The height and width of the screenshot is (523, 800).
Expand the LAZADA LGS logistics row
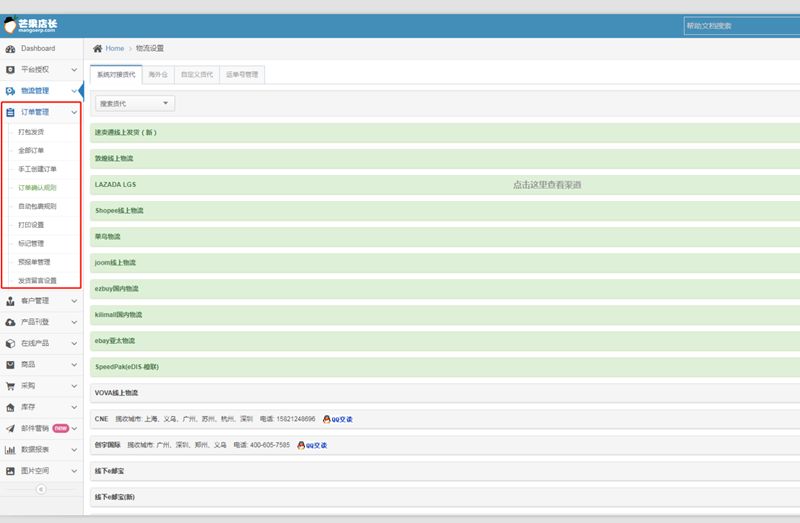(445, 185)
